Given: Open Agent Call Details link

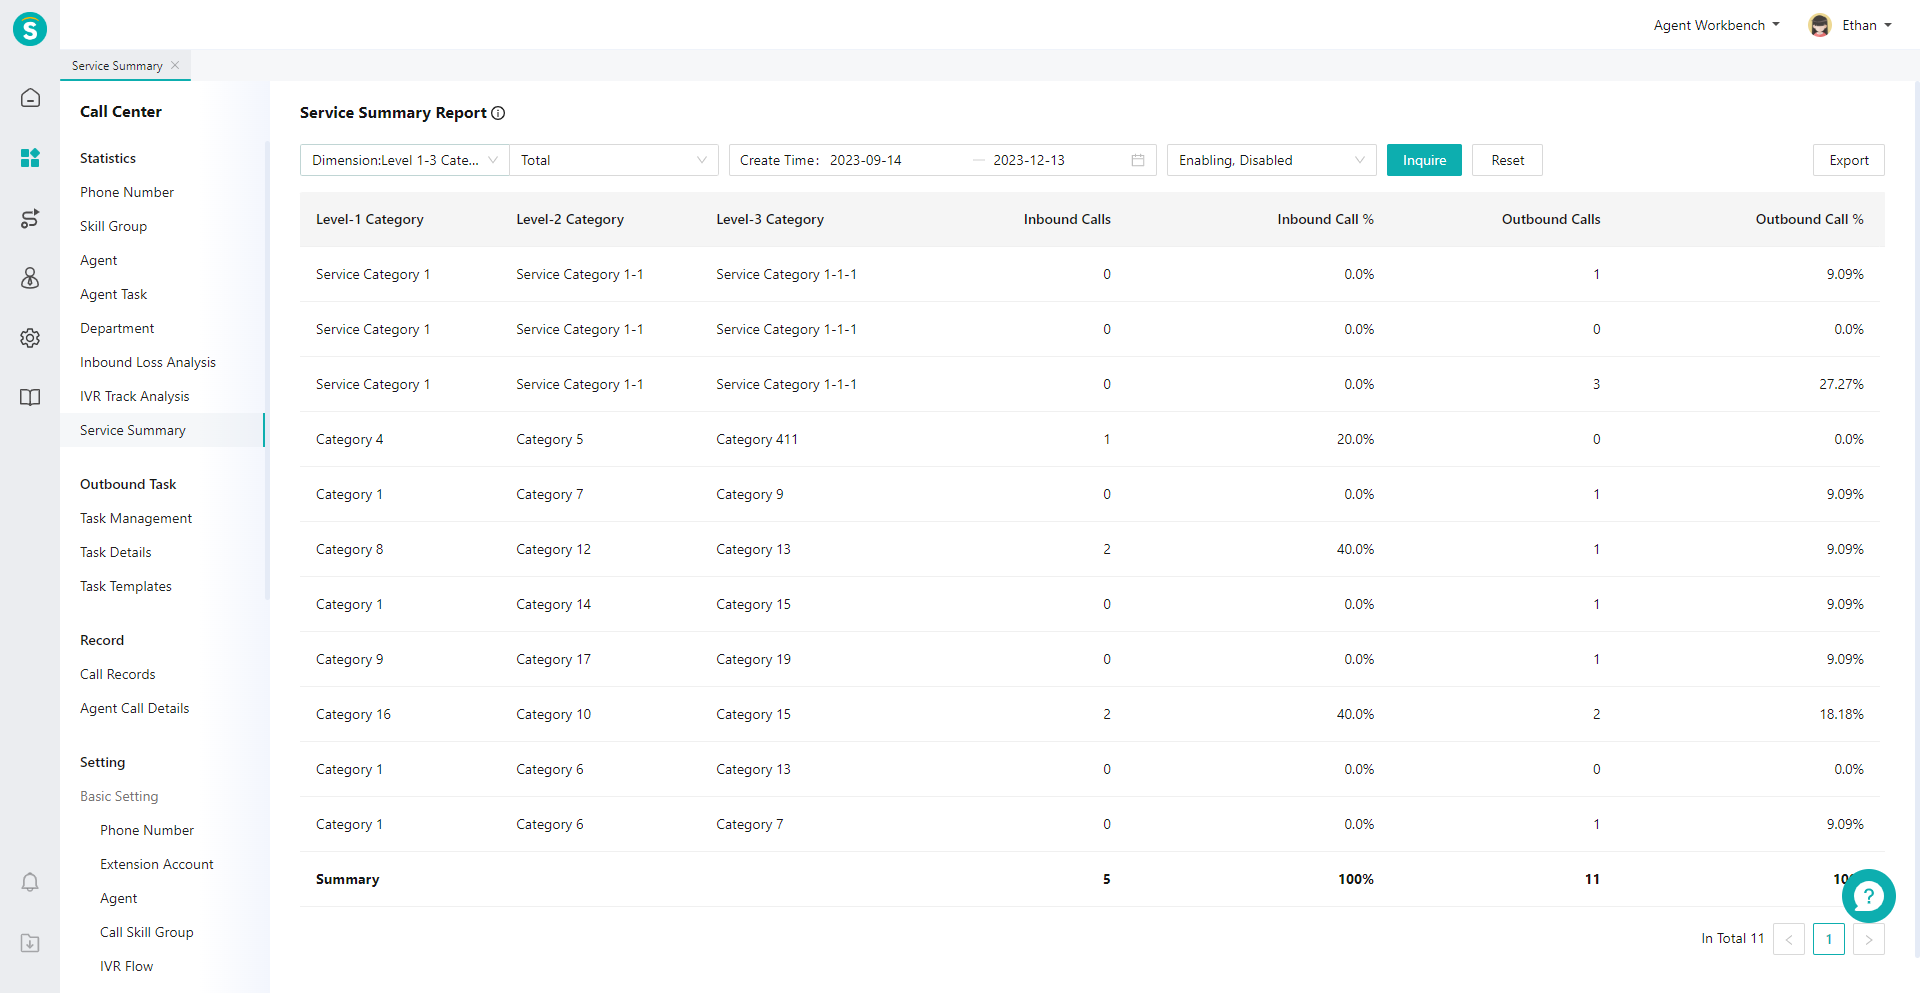Looking at the screenshot, I should 134,708.
